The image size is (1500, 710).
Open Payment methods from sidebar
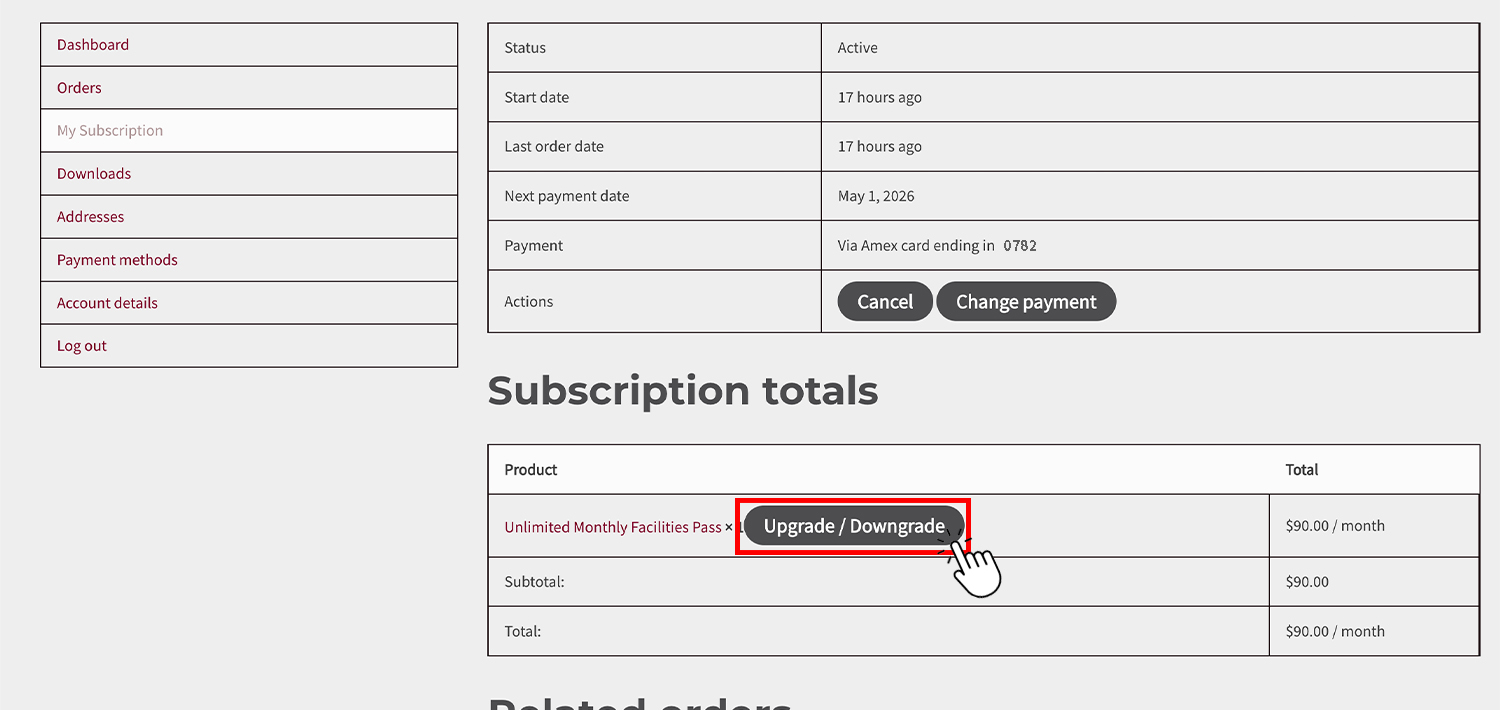coord(117,260)
